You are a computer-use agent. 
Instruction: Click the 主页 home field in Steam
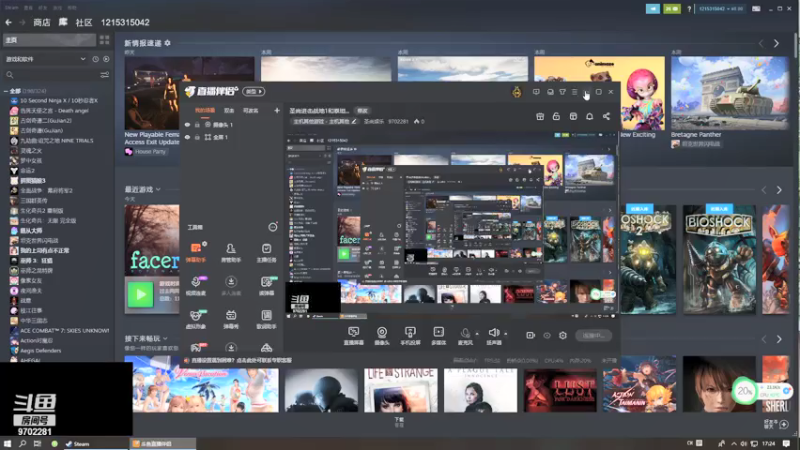(49, 40)
